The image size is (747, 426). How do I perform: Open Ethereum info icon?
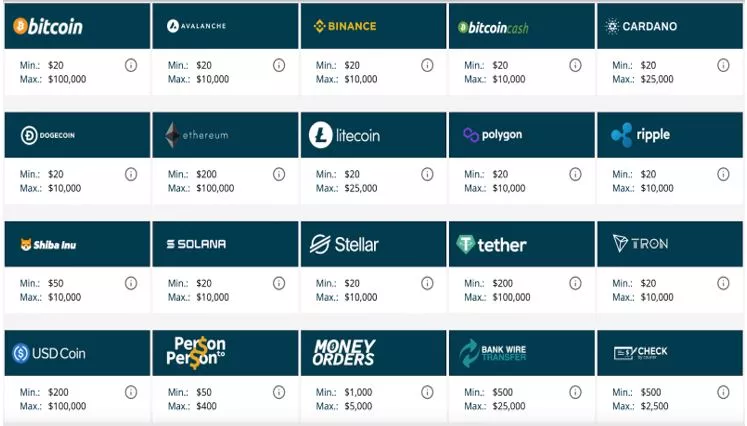[x=279, y=174]
